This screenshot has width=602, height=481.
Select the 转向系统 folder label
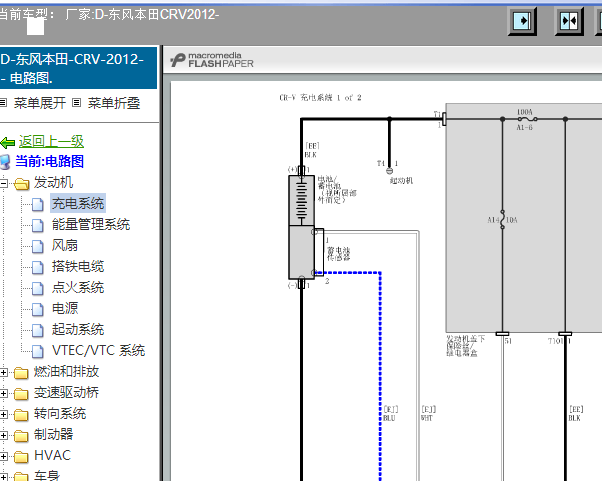click(60, 413)
